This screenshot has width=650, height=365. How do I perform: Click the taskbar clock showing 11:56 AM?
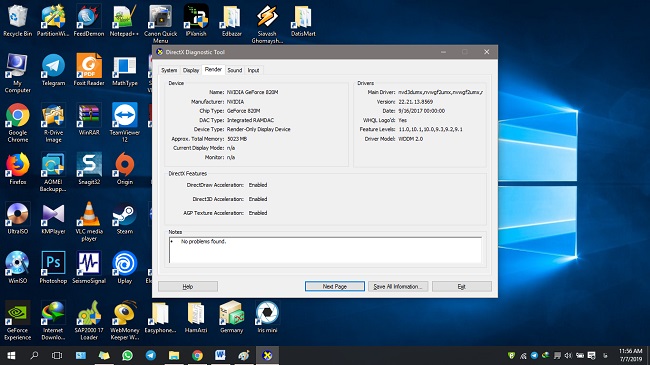(631, 355)
